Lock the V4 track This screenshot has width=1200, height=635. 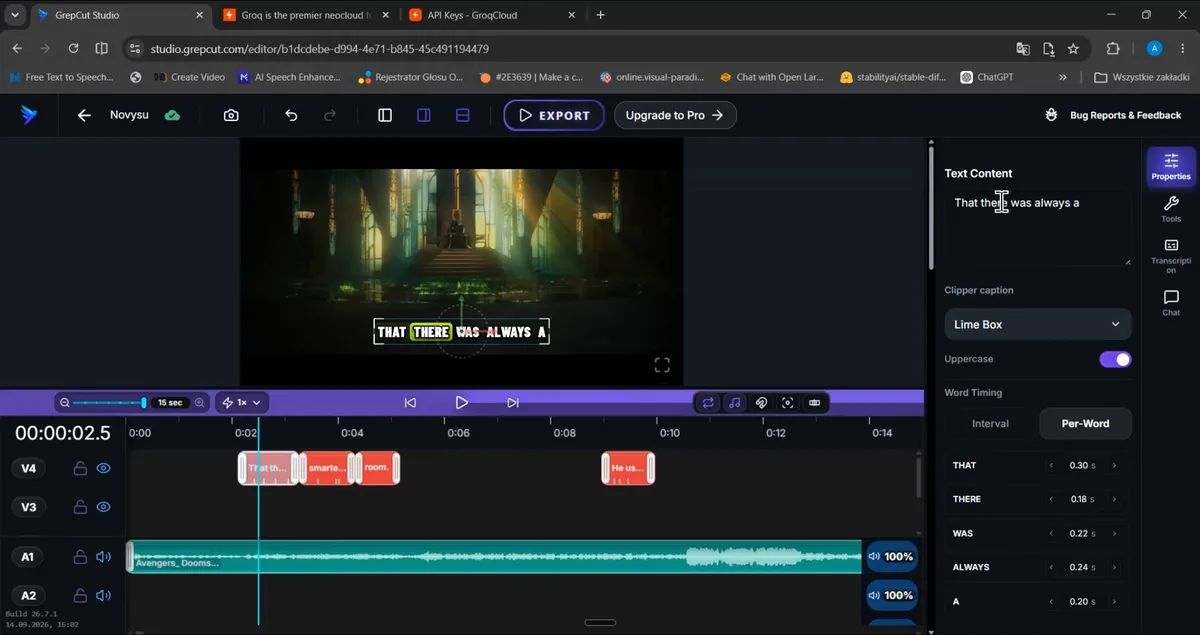click(78, 468)
